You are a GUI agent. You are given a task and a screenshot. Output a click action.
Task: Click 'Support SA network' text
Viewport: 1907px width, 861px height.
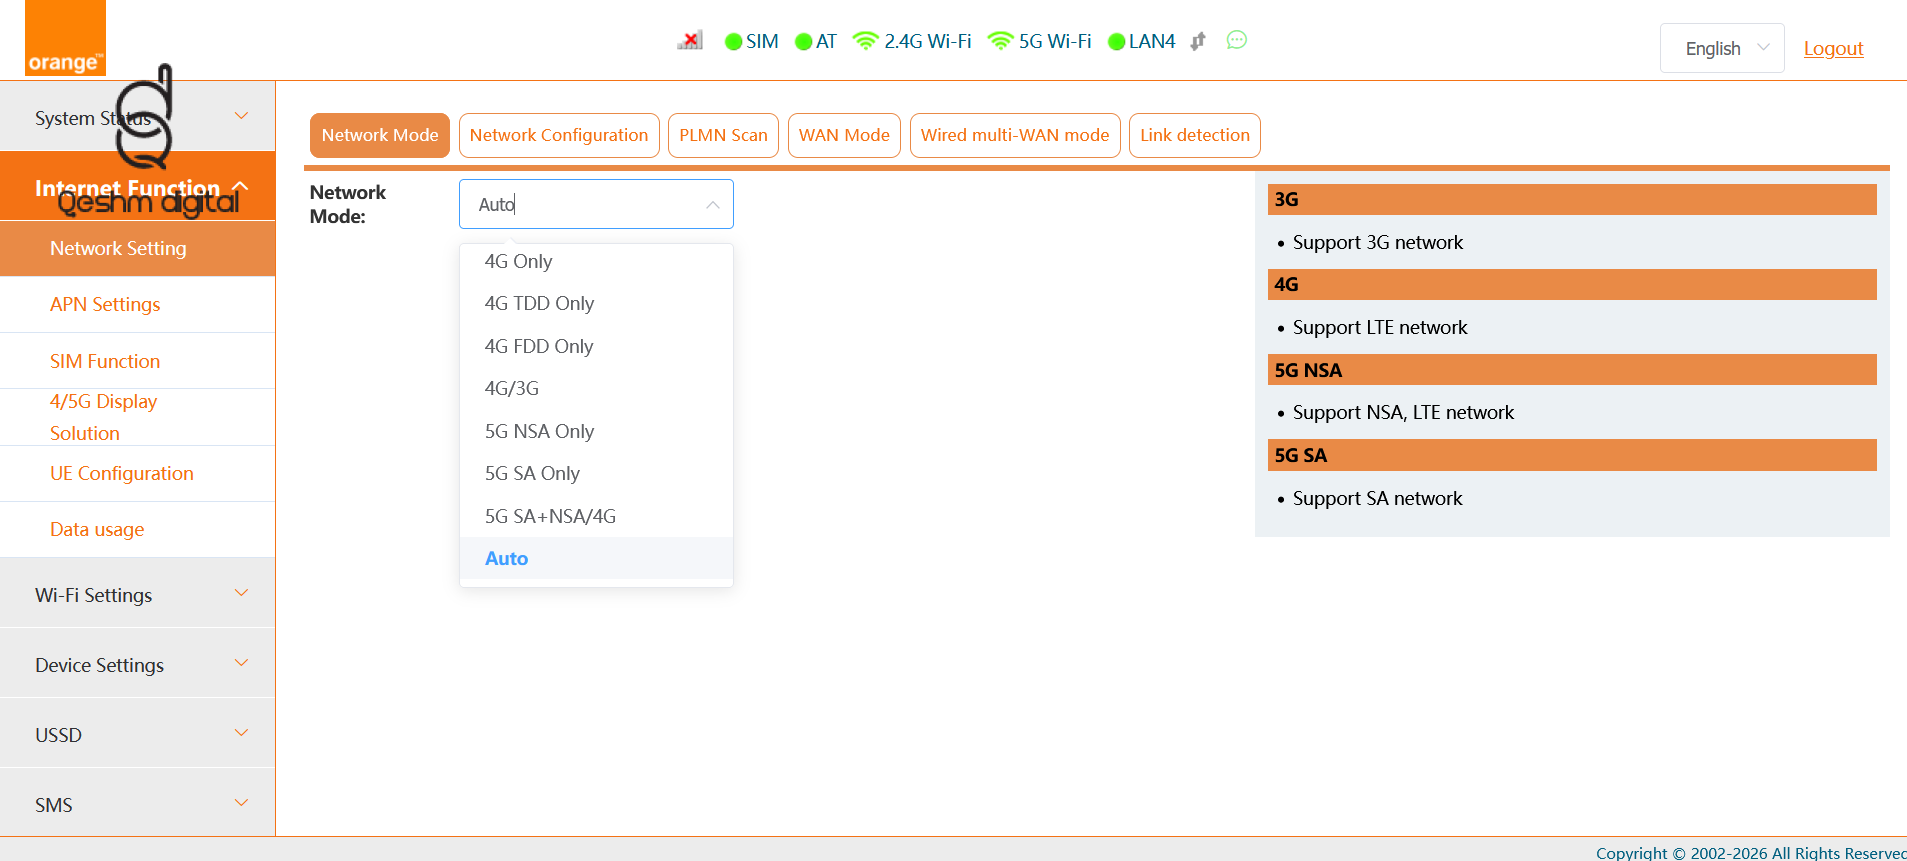(1377, 498)
